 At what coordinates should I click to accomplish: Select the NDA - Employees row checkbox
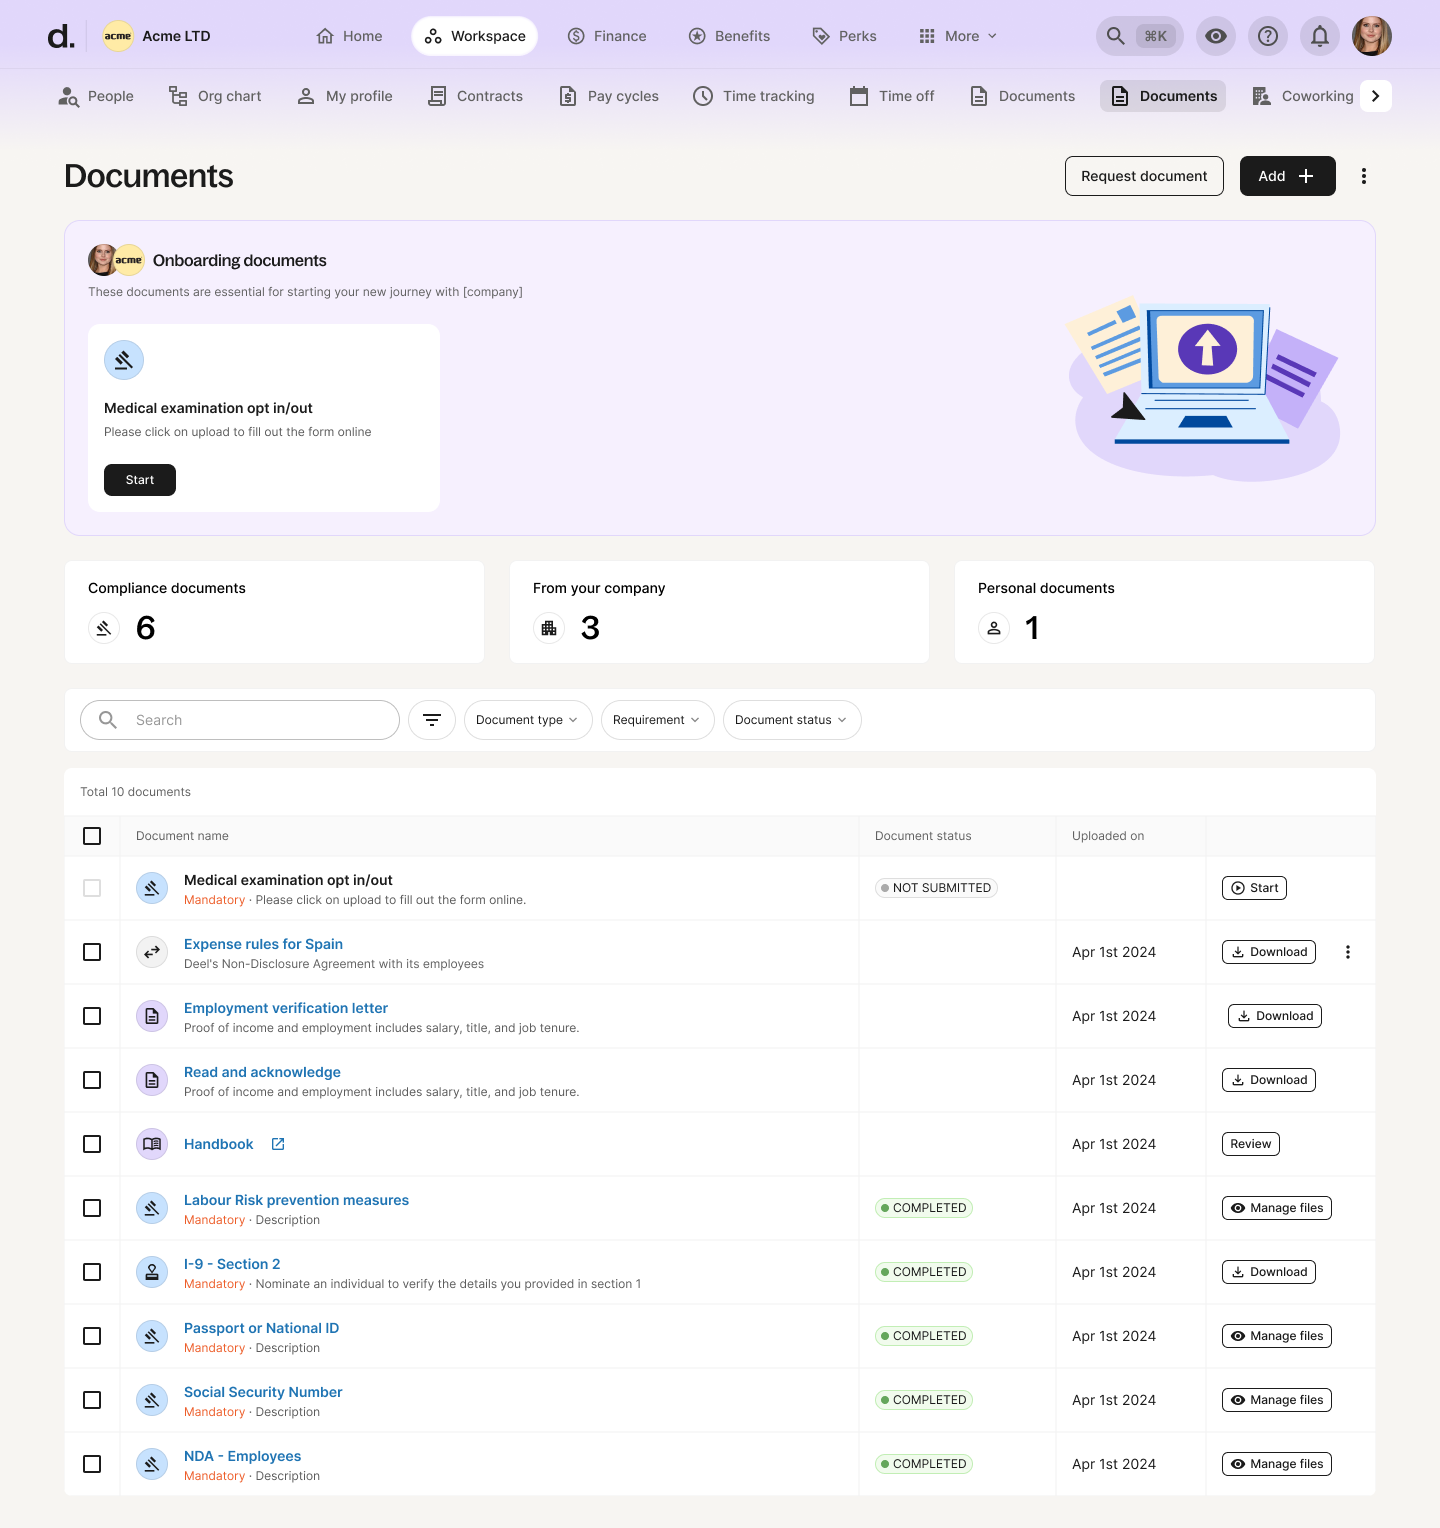coord(92,1464)
